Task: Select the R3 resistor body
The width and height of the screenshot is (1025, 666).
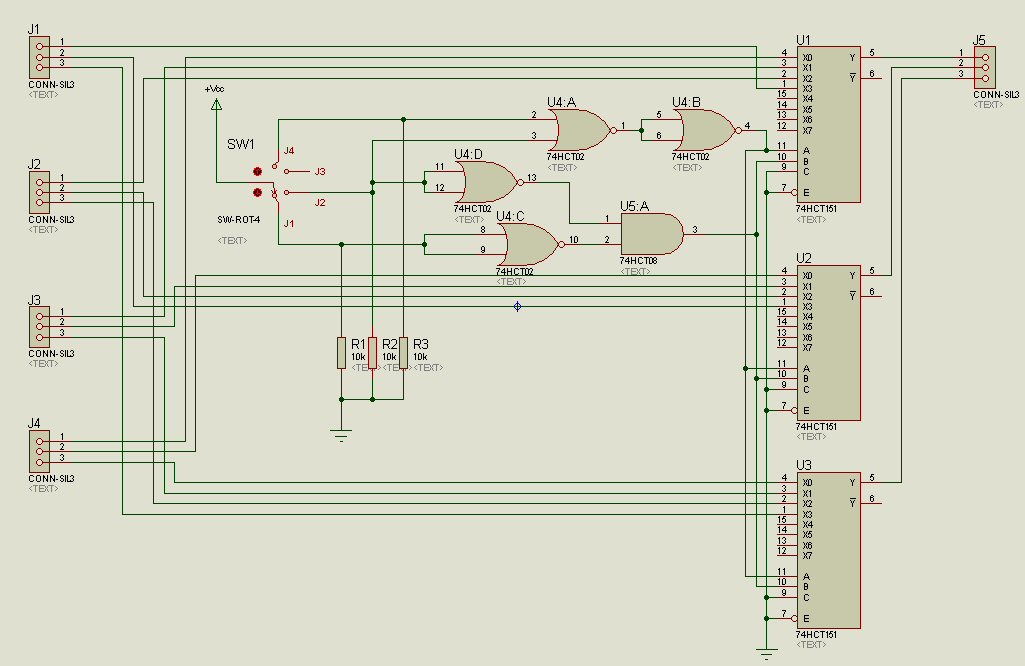Action: tap(403, 353)
